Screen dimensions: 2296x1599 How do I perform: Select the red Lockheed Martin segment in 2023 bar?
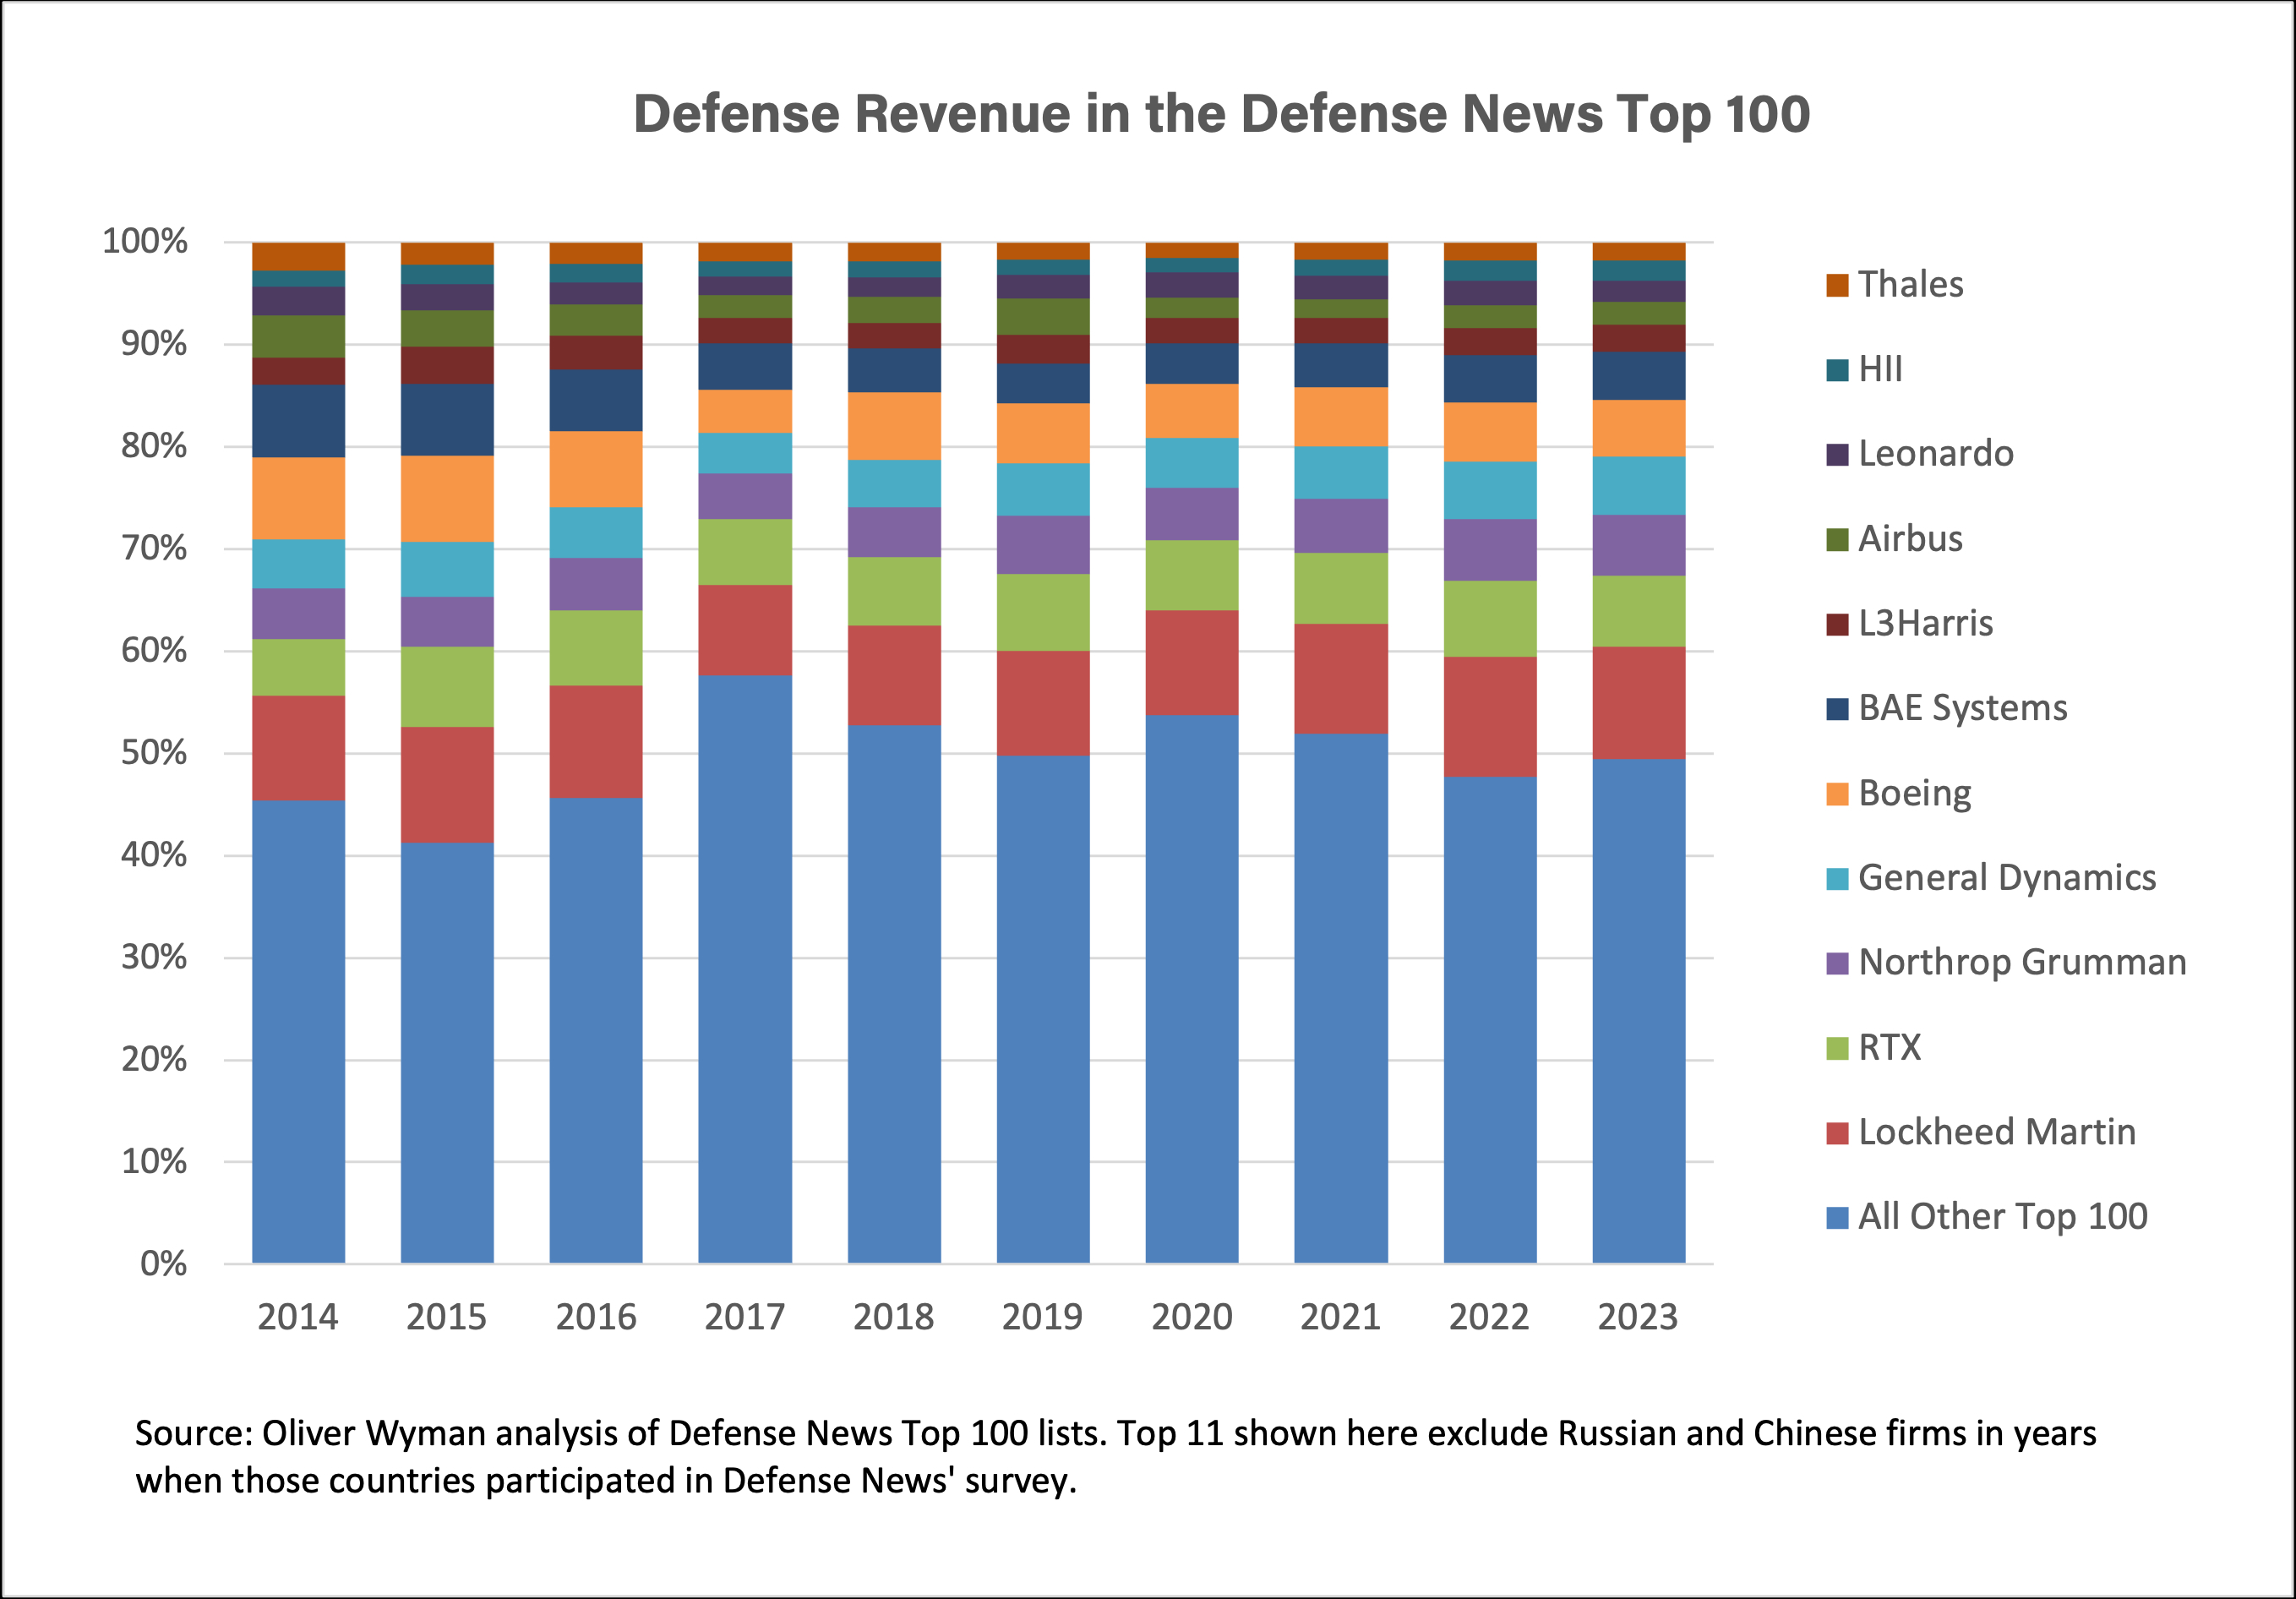(1639, 703)
